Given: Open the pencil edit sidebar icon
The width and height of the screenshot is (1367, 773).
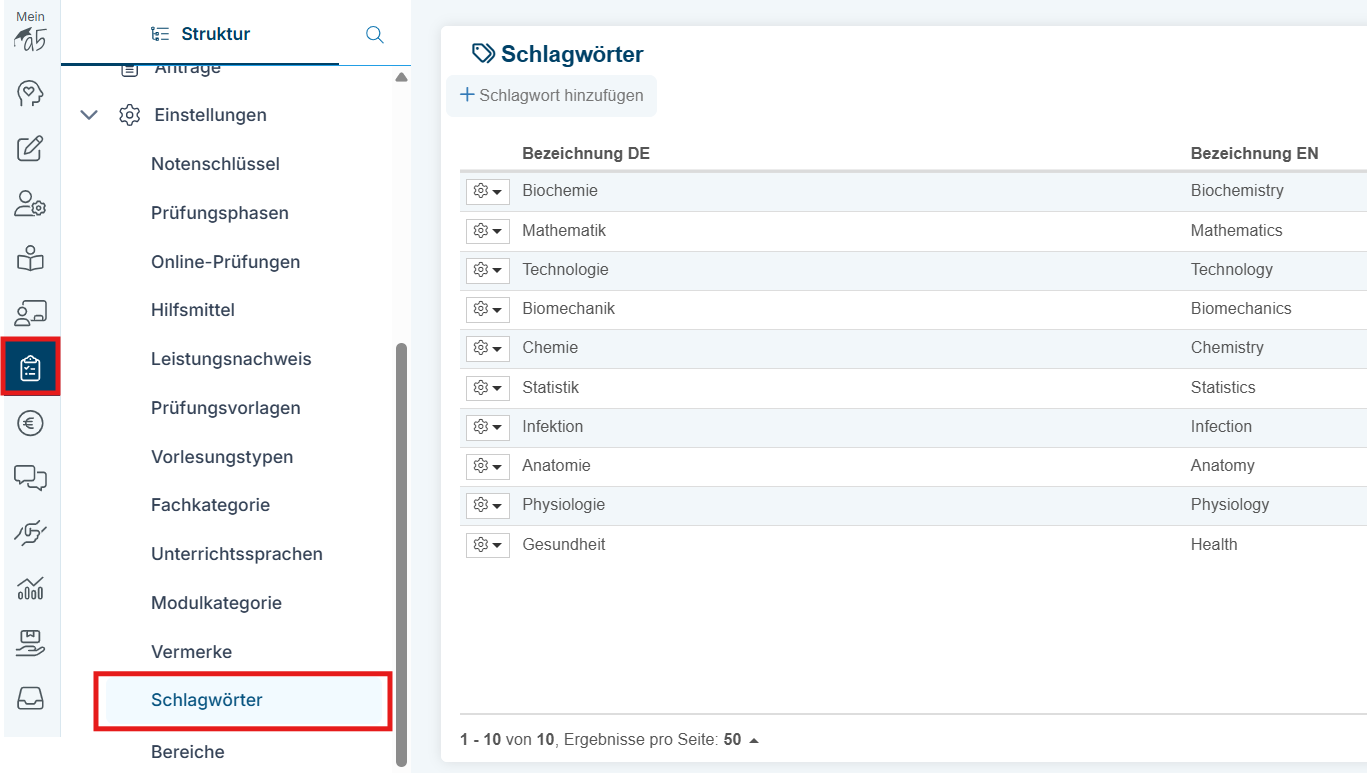Looking at the screenshot, I should (x=30, y=149).
